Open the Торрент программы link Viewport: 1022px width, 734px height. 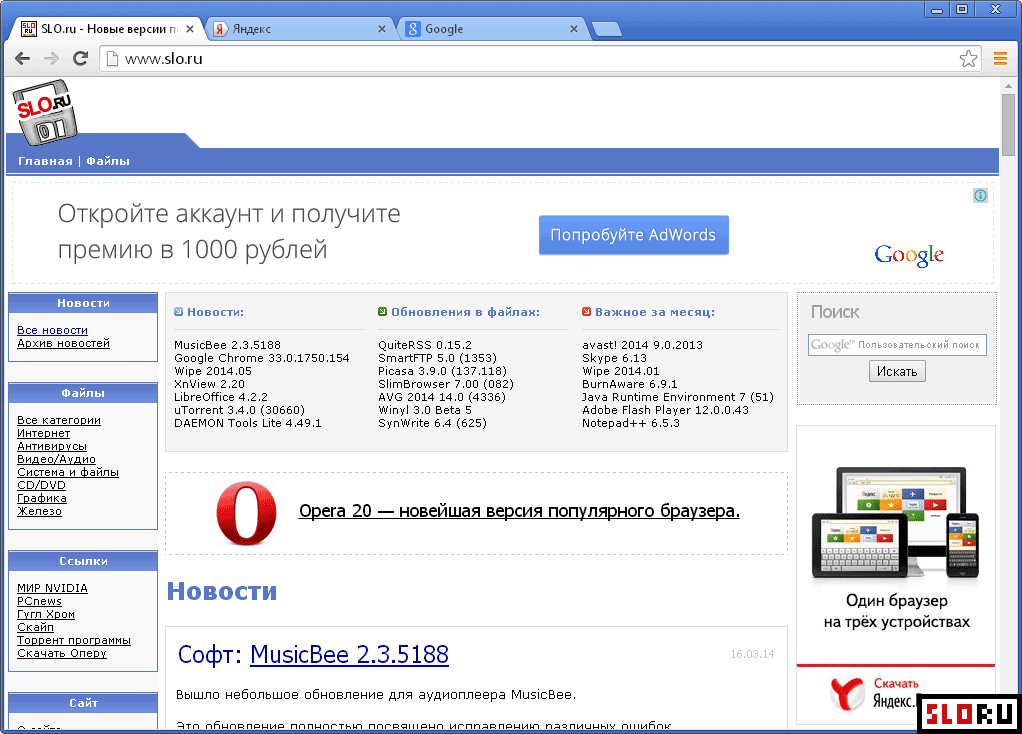(74, 640)
